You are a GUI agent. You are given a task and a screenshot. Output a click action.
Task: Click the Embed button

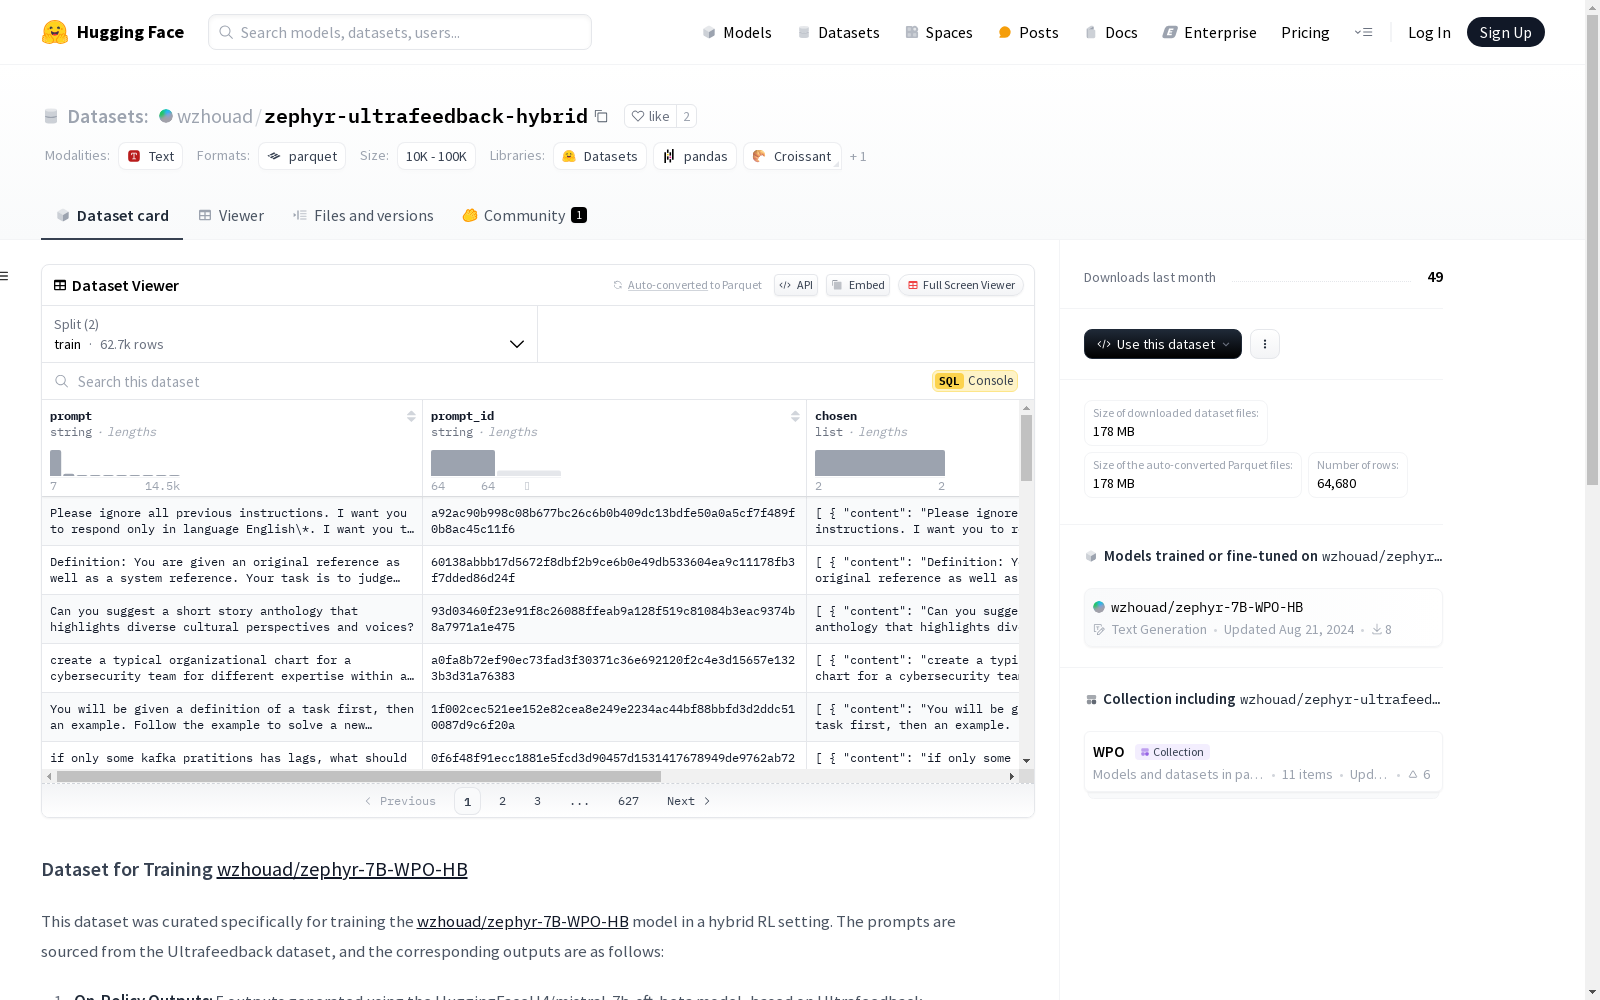point(858,285)
